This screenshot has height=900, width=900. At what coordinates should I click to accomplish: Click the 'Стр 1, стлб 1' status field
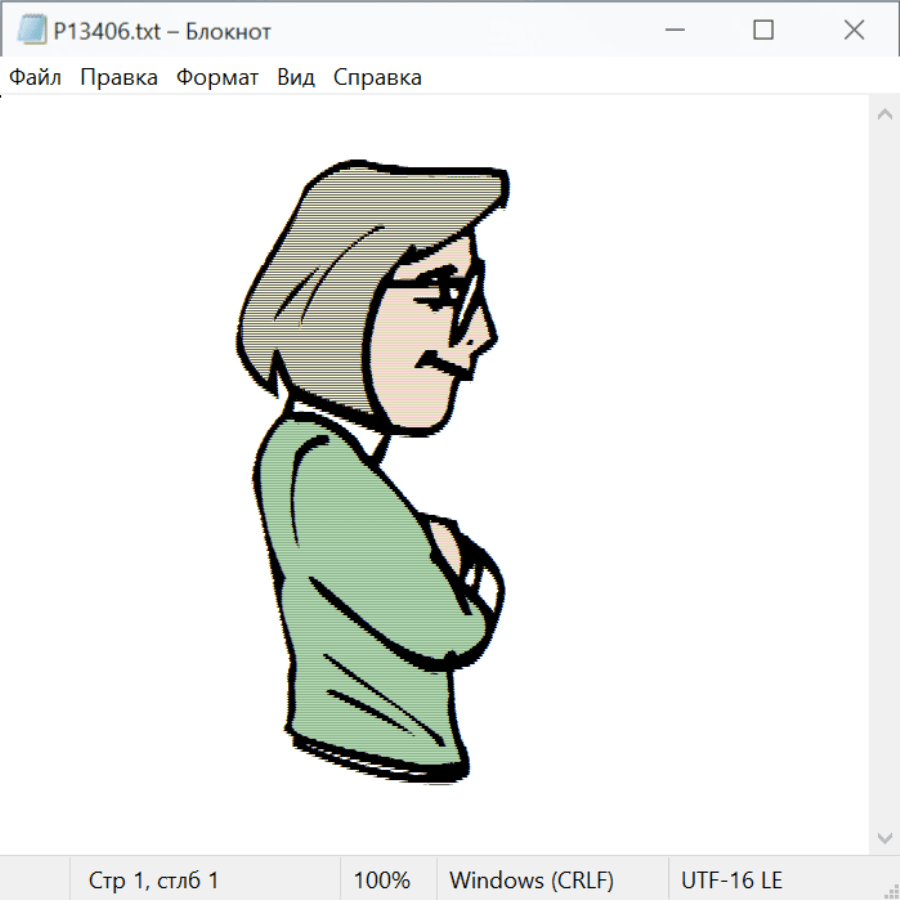coord(154,880)
